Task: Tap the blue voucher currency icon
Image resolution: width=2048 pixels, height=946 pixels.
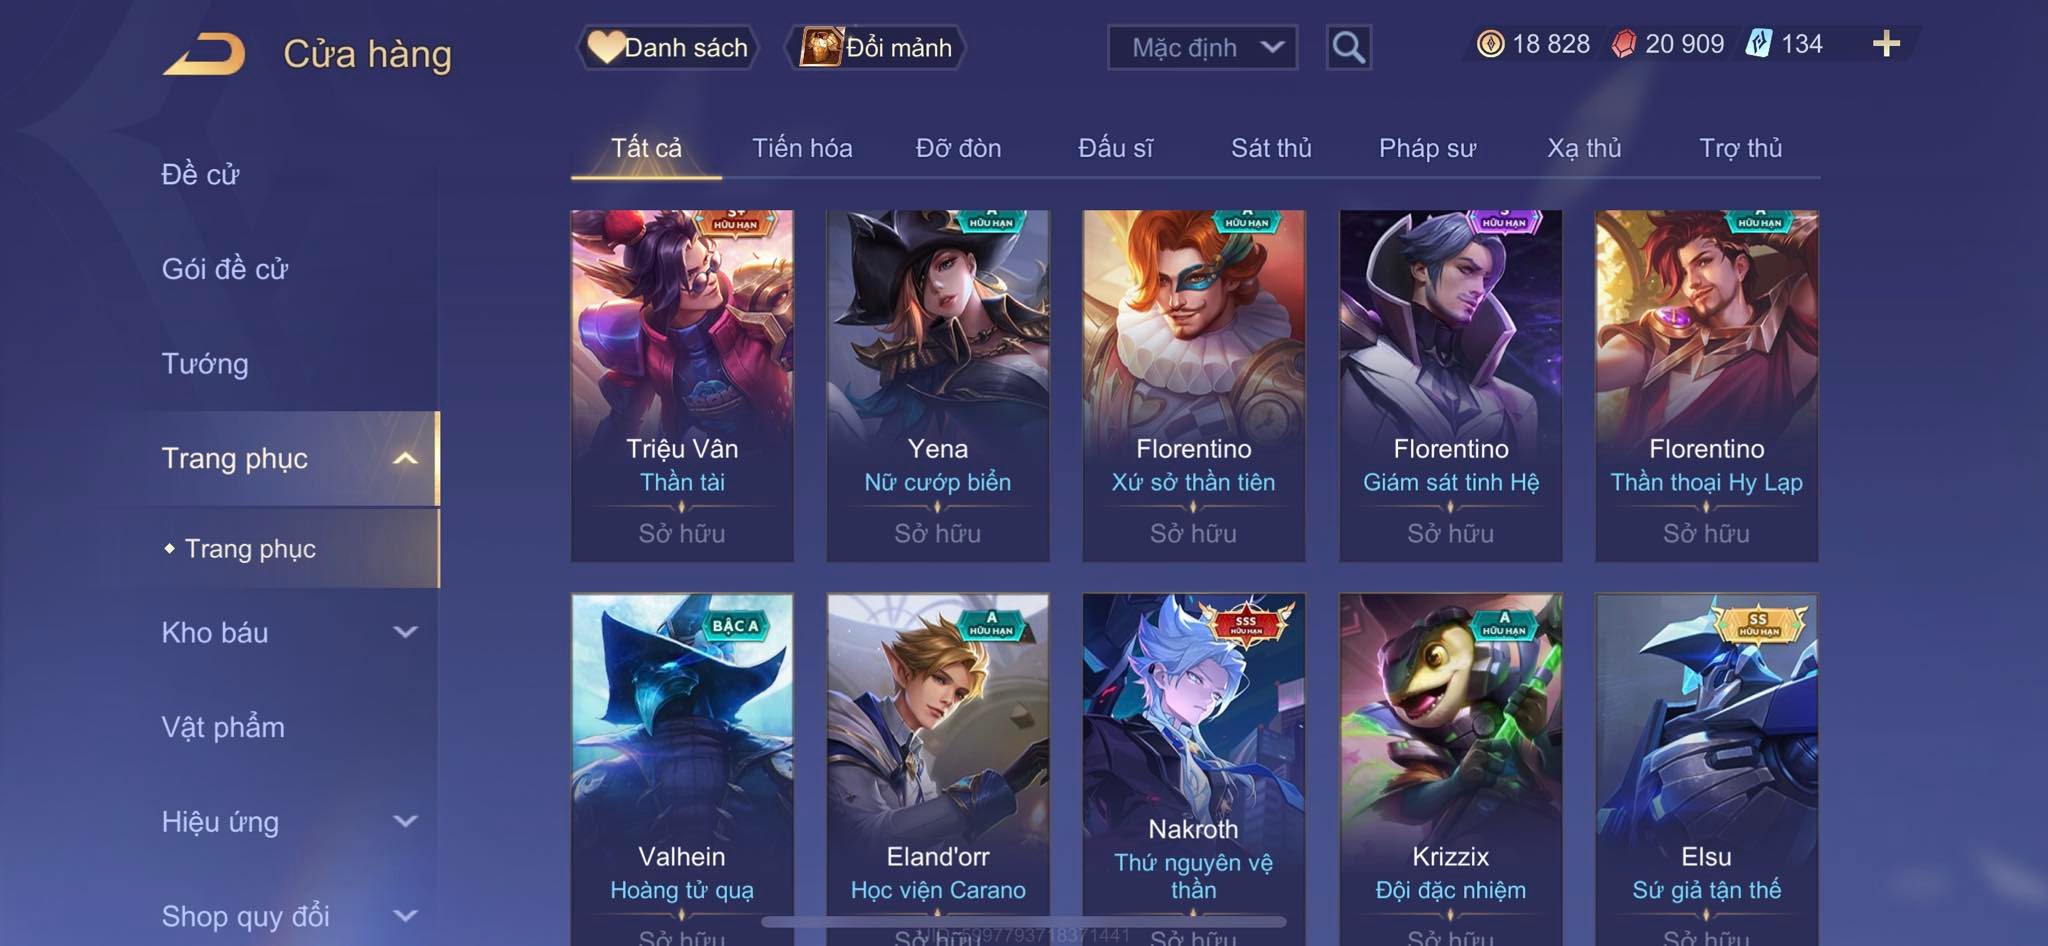Action: (1759, 44)
